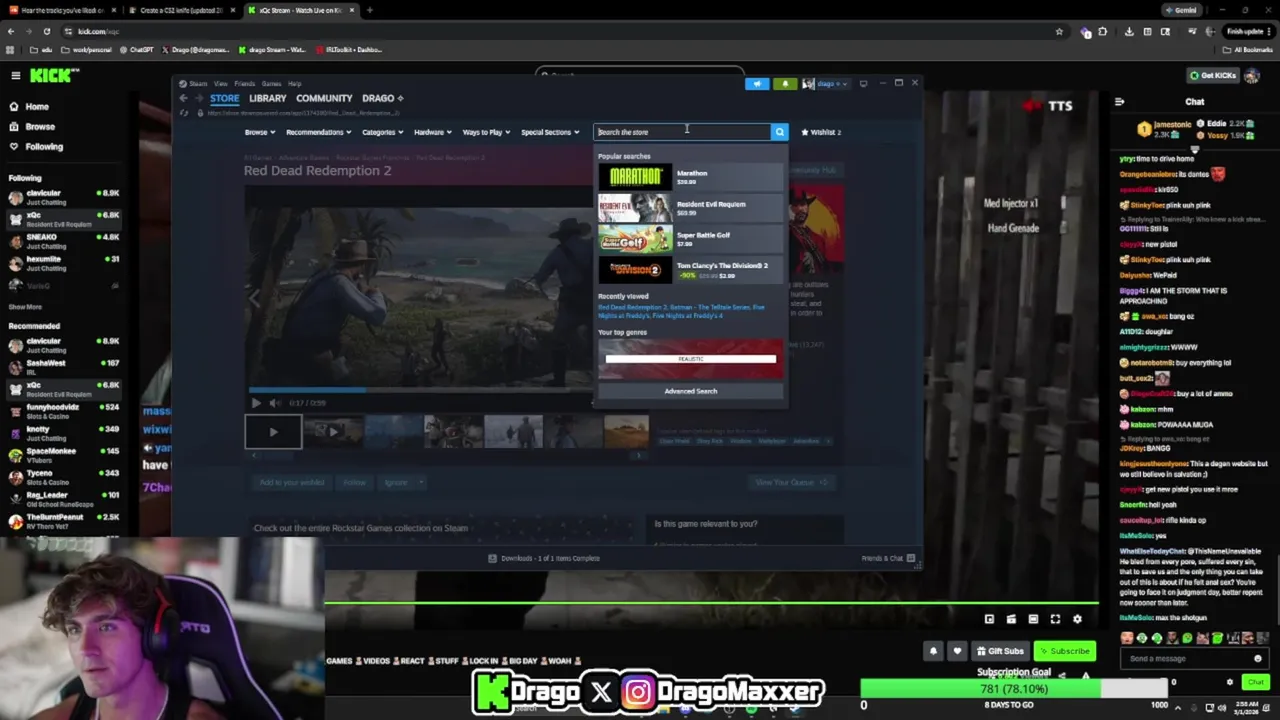The image size is (1280, 720).
Task: Collapse the Kick chat panel
Action: [1119, 102]
